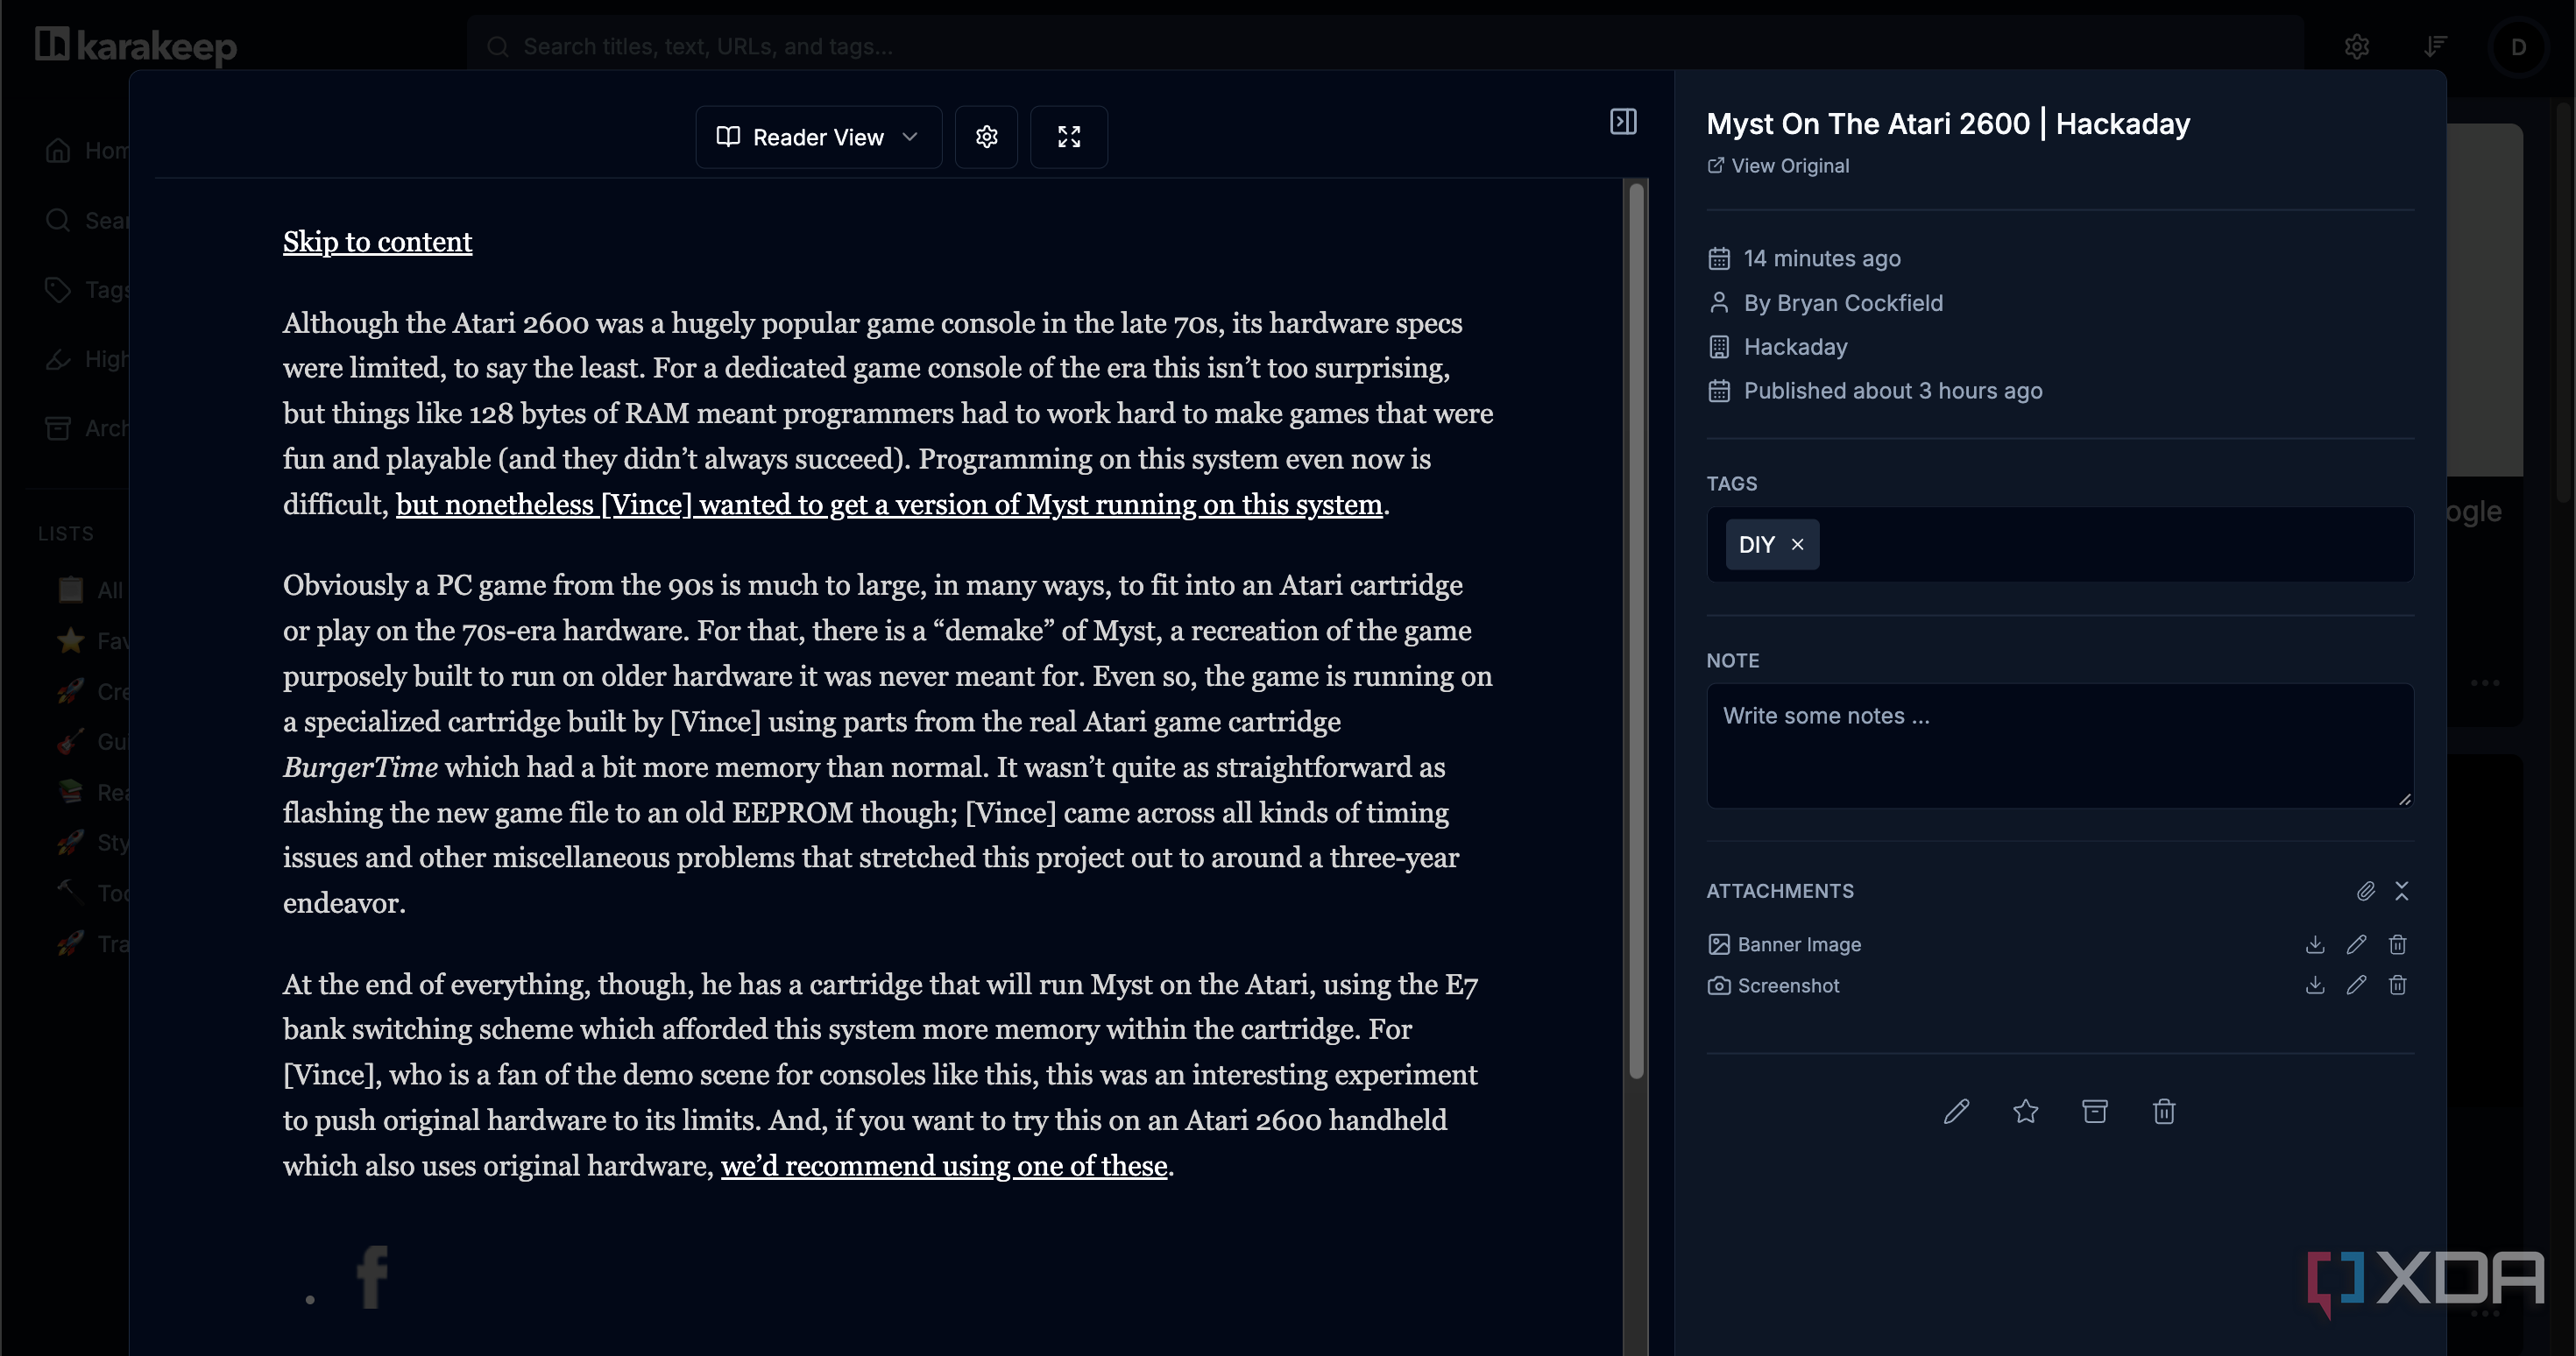Delete the Screenshot attachment

(x=2397, y=985)
